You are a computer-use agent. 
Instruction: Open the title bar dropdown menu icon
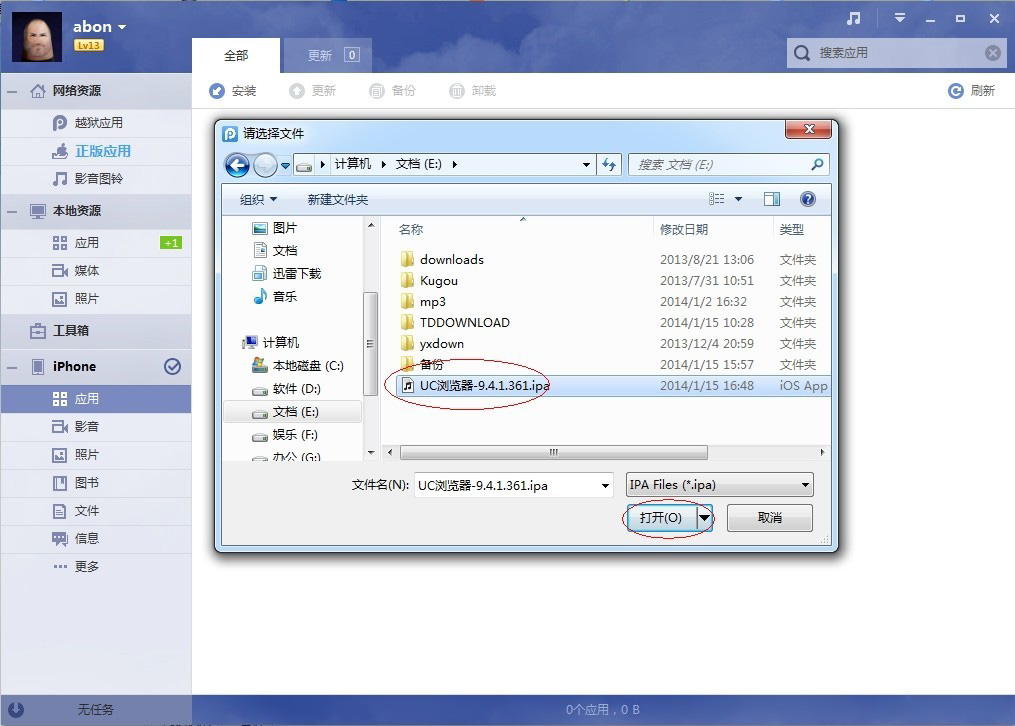(900, 18)
